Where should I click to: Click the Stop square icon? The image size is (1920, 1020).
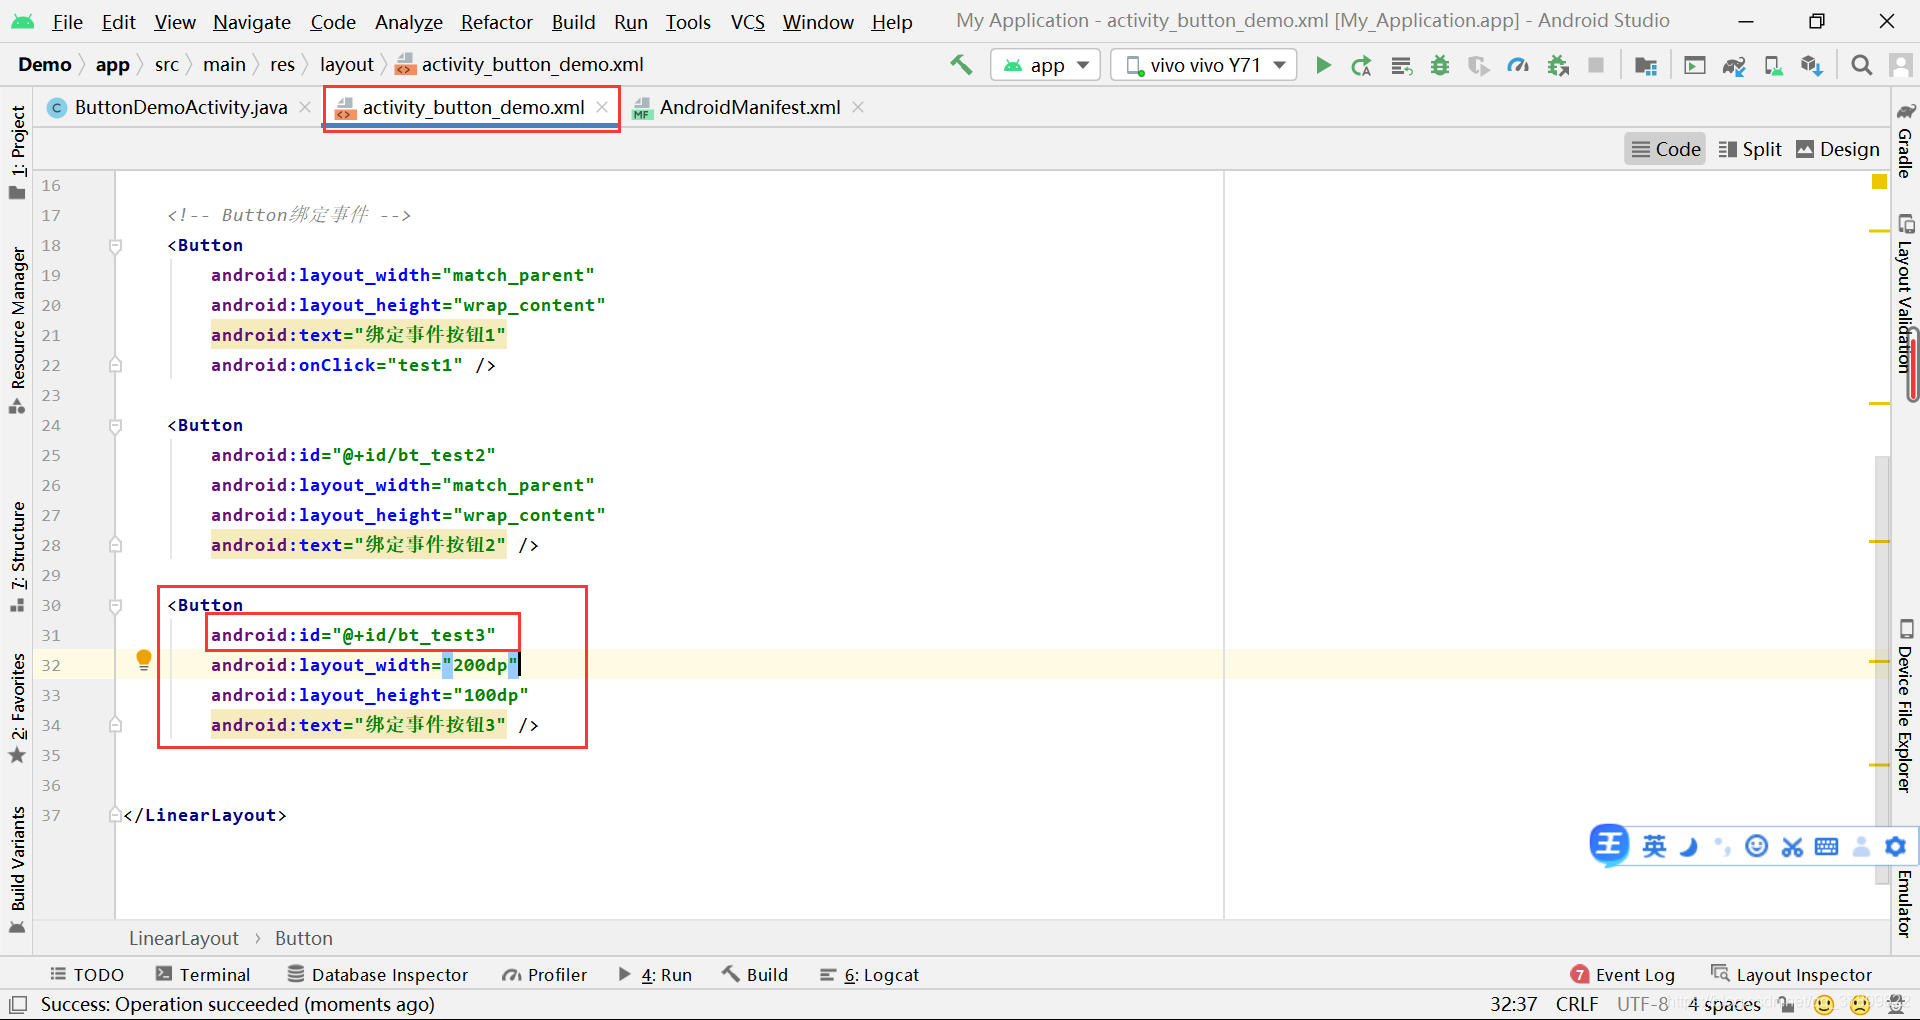pos(1596,65)
